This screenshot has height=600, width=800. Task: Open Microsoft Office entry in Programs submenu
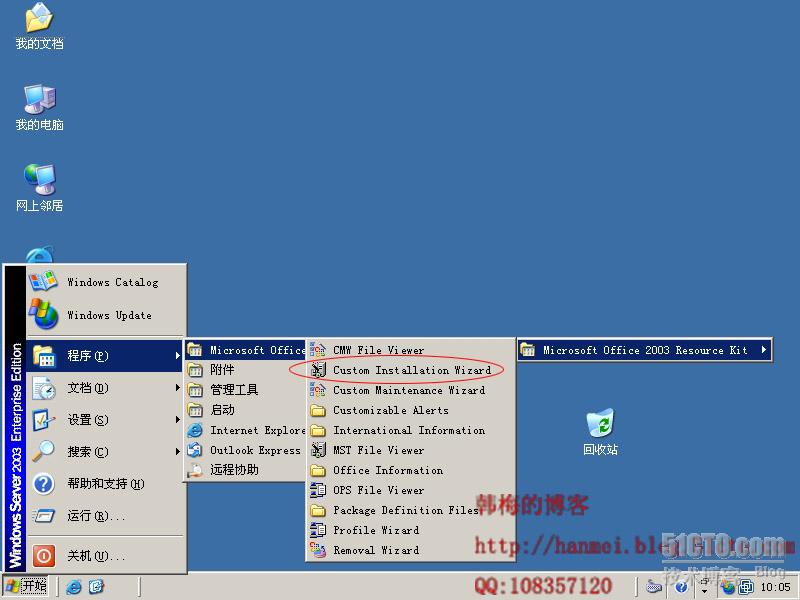coord(245,350)
